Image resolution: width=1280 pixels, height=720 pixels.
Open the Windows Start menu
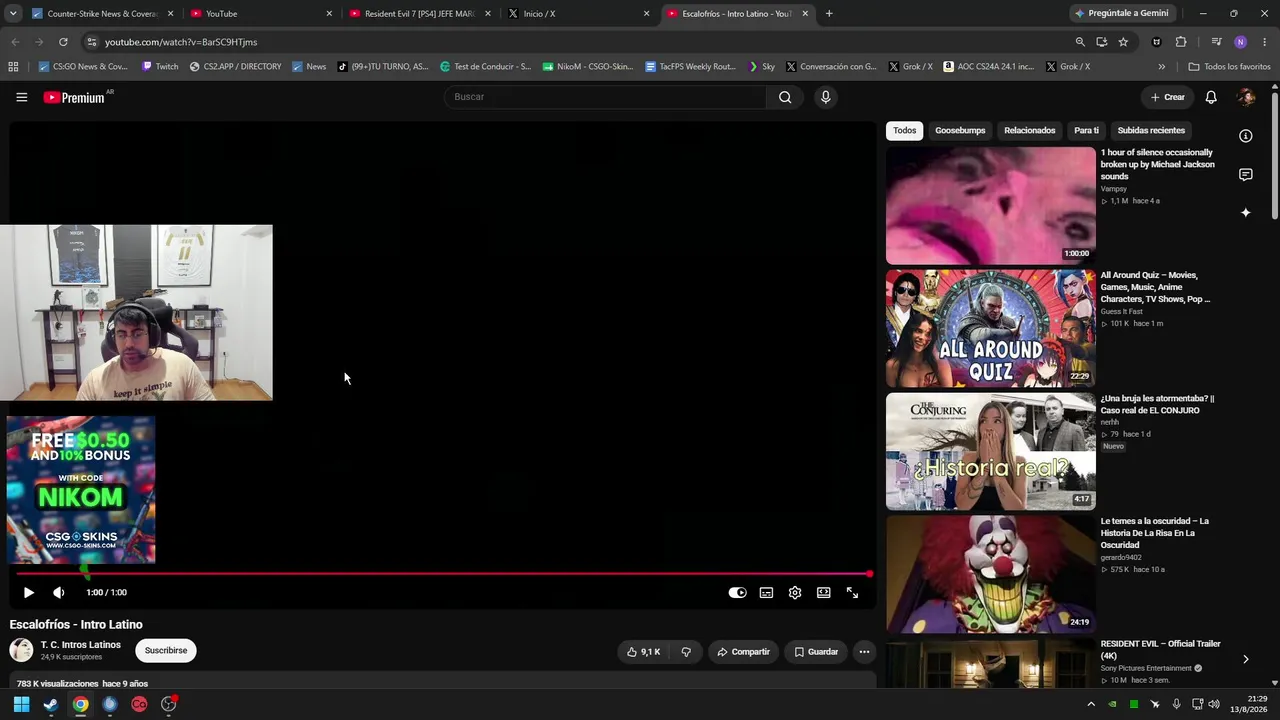click(21, 704)
